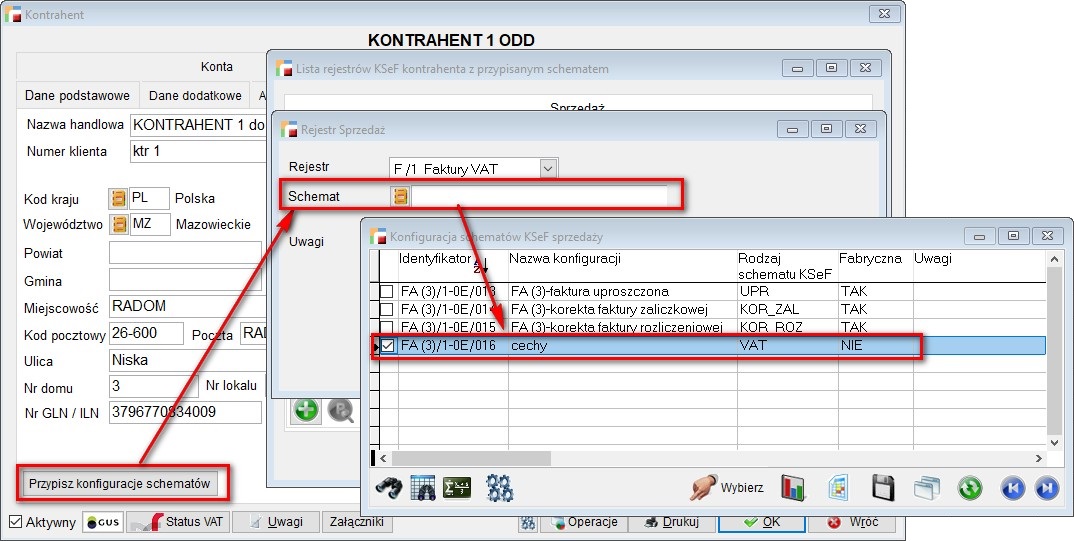Click the floppy disk save icon
Image resolution: width=1074 pixels, height=541 pixels.
click(x=883, y=488)
